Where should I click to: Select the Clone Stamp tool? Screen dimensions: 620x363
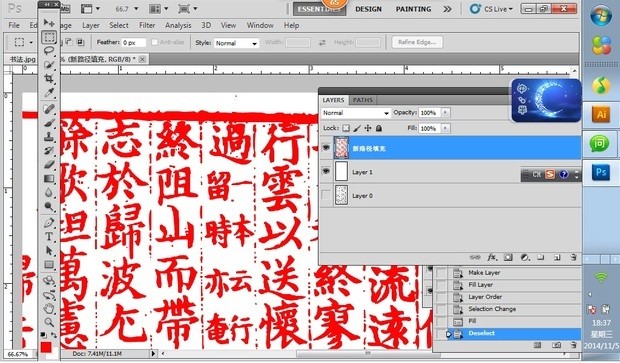49,137
